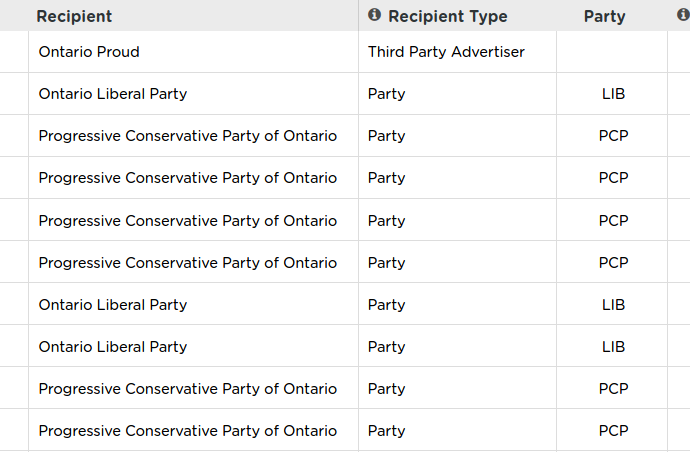Screen dimensions: 690x452
Task: Click the second Ontario Liberal Party recipient
Action: click(113, 305)
